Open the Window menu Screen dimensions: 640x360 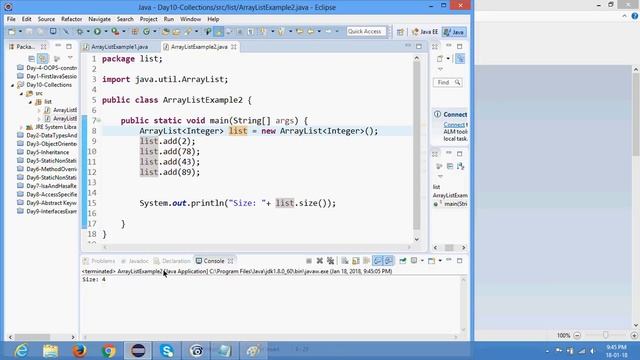point(190,19)
